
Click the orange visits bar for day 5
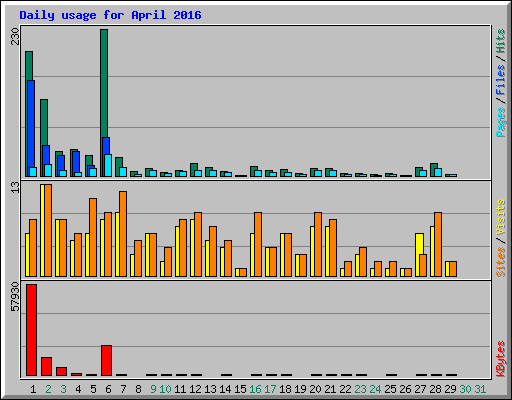[93, 237]
